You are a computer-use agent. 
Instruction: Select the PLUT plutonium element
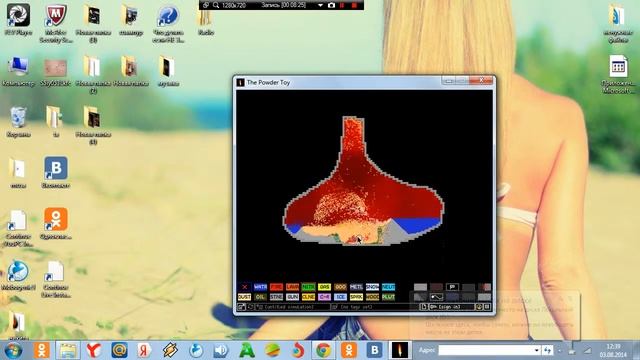tap(388, 297)
